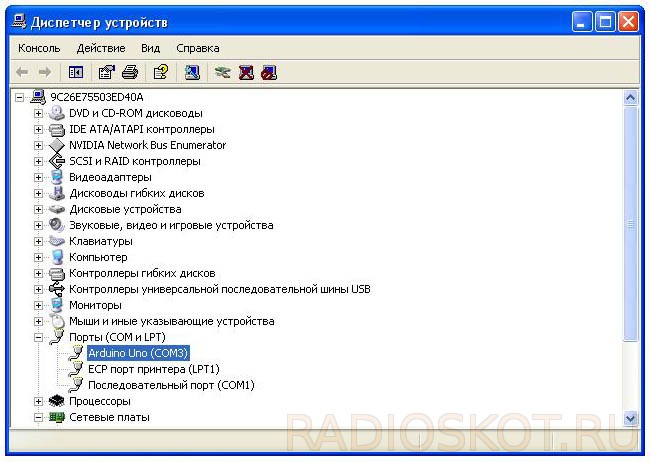
Task: Click the SCSI и RAID controllers icon
Action: [x=57, y=161]
